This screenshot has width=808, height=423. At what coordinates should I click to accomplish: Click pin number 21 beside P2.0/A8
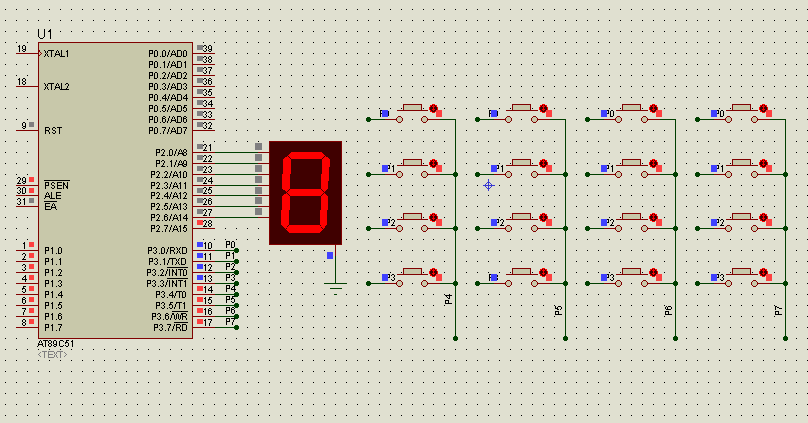(x=208, y=148)
